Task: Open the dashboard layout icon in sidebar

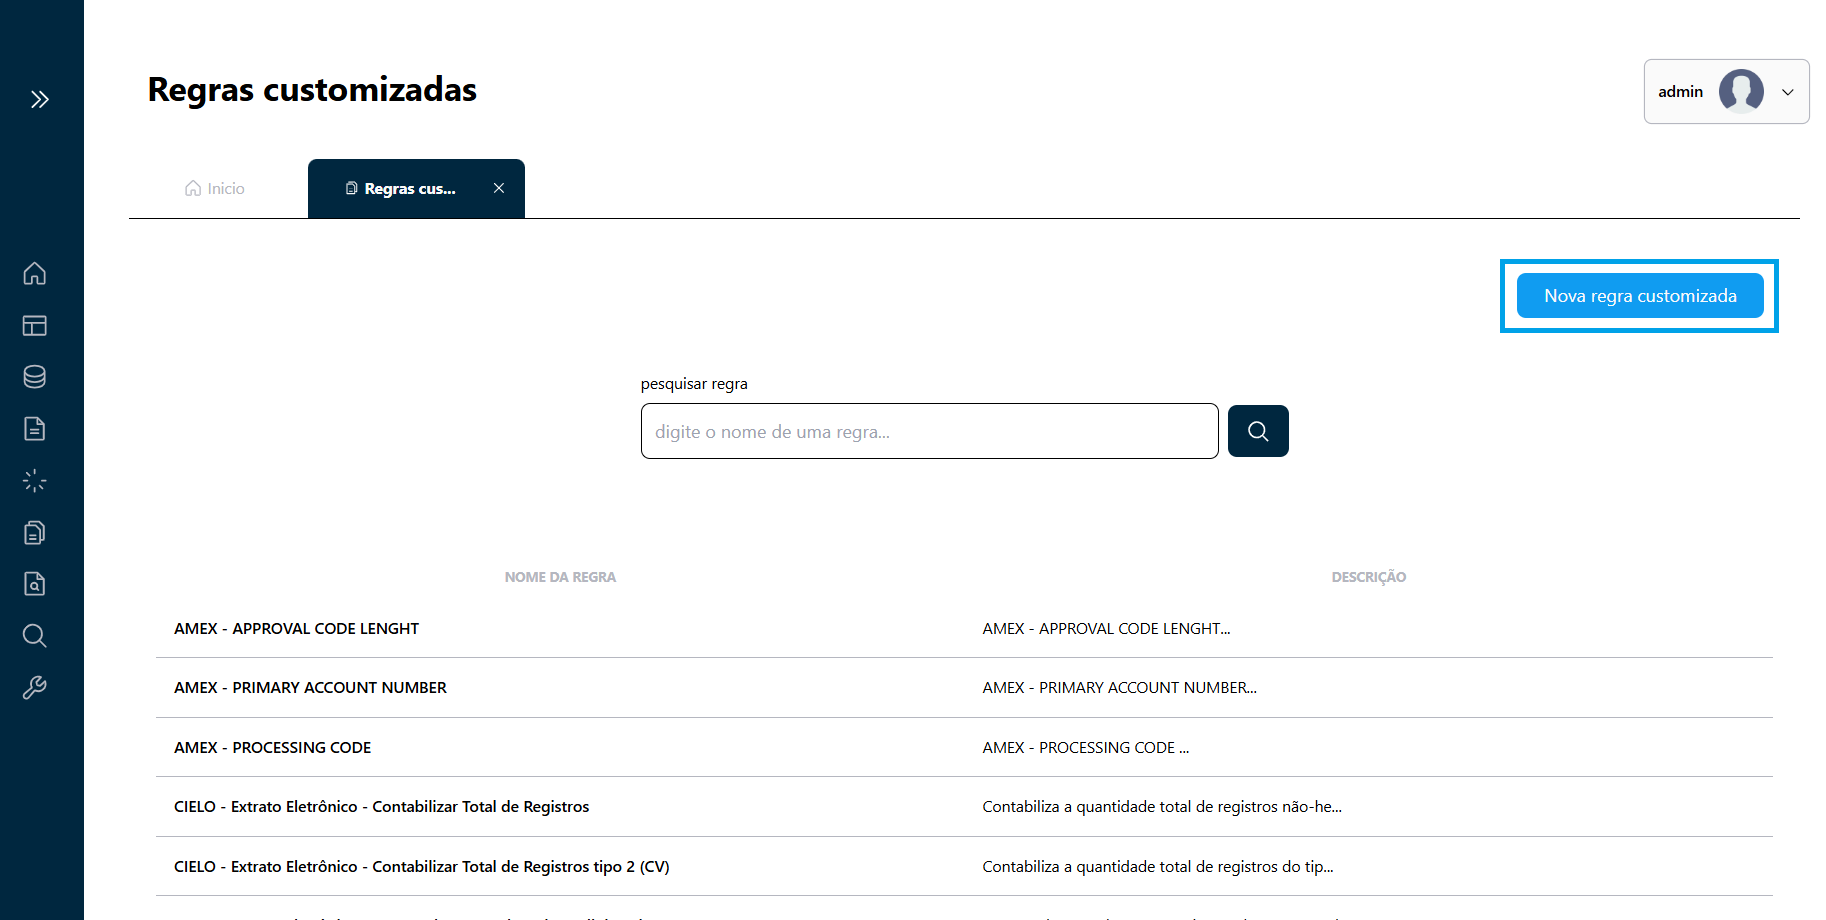Action: (34, 325)
